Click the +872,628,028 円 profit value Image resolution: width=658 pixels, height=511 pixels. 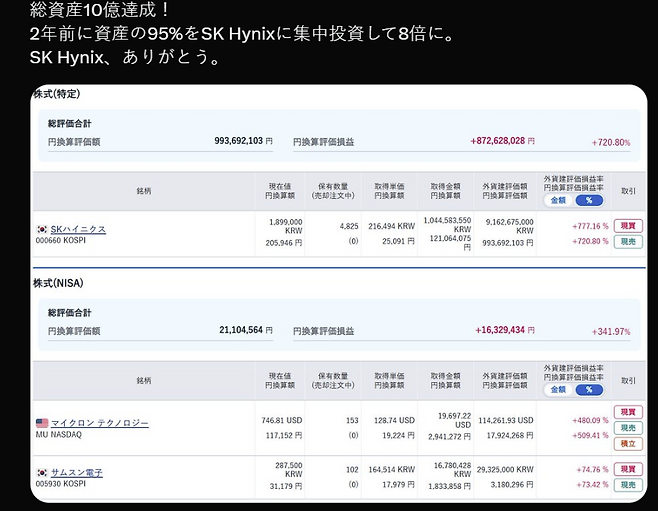point(502,141)
